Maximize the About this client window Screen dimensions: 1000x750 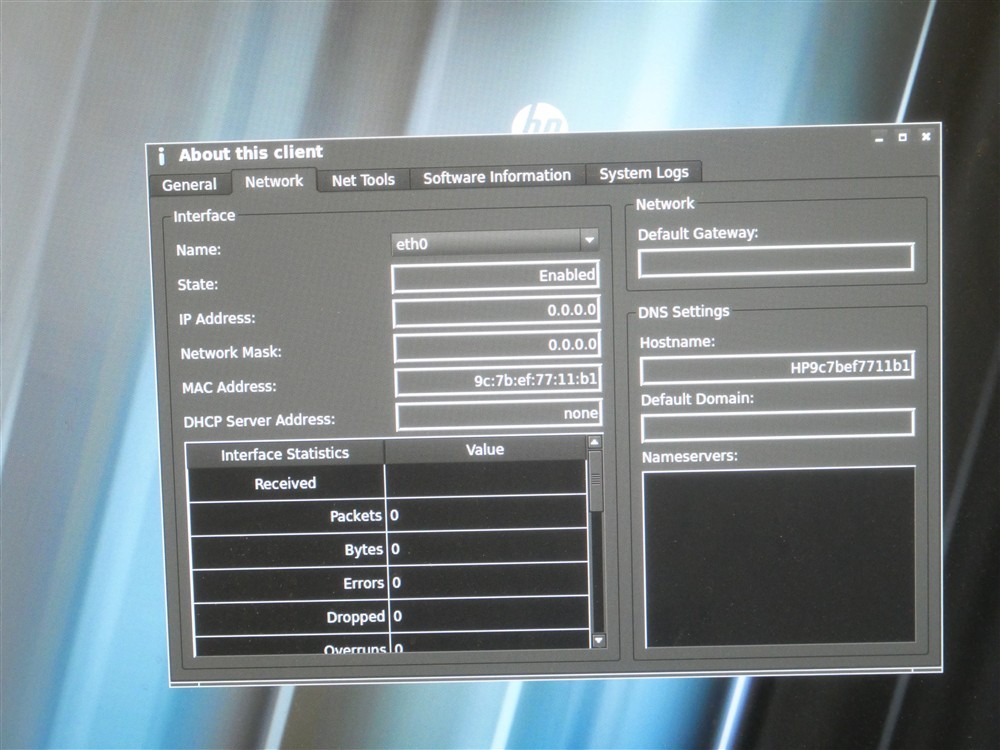tap(902, 137)
